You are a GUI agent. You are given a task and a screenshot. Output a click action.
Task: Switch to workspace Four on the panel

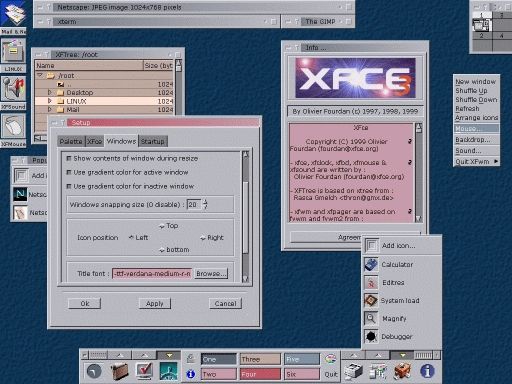pyautogui.click(x=260, y=374)
